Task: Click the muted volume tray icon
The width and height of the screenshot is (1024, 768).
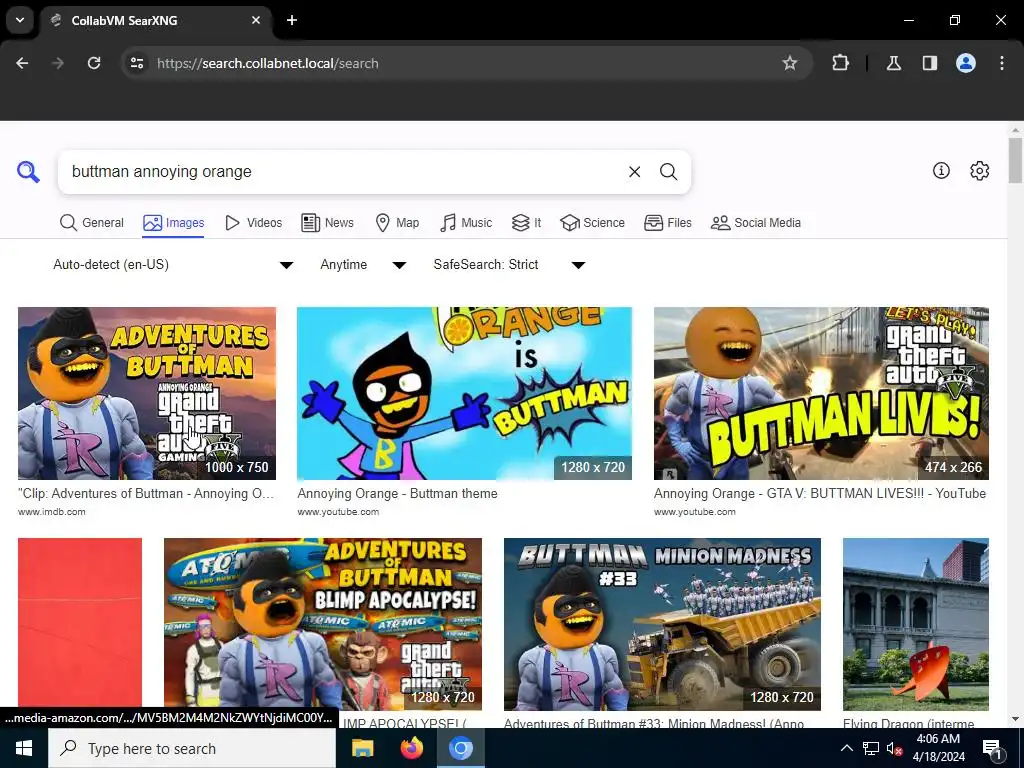Action: click(x=894, y=748)
